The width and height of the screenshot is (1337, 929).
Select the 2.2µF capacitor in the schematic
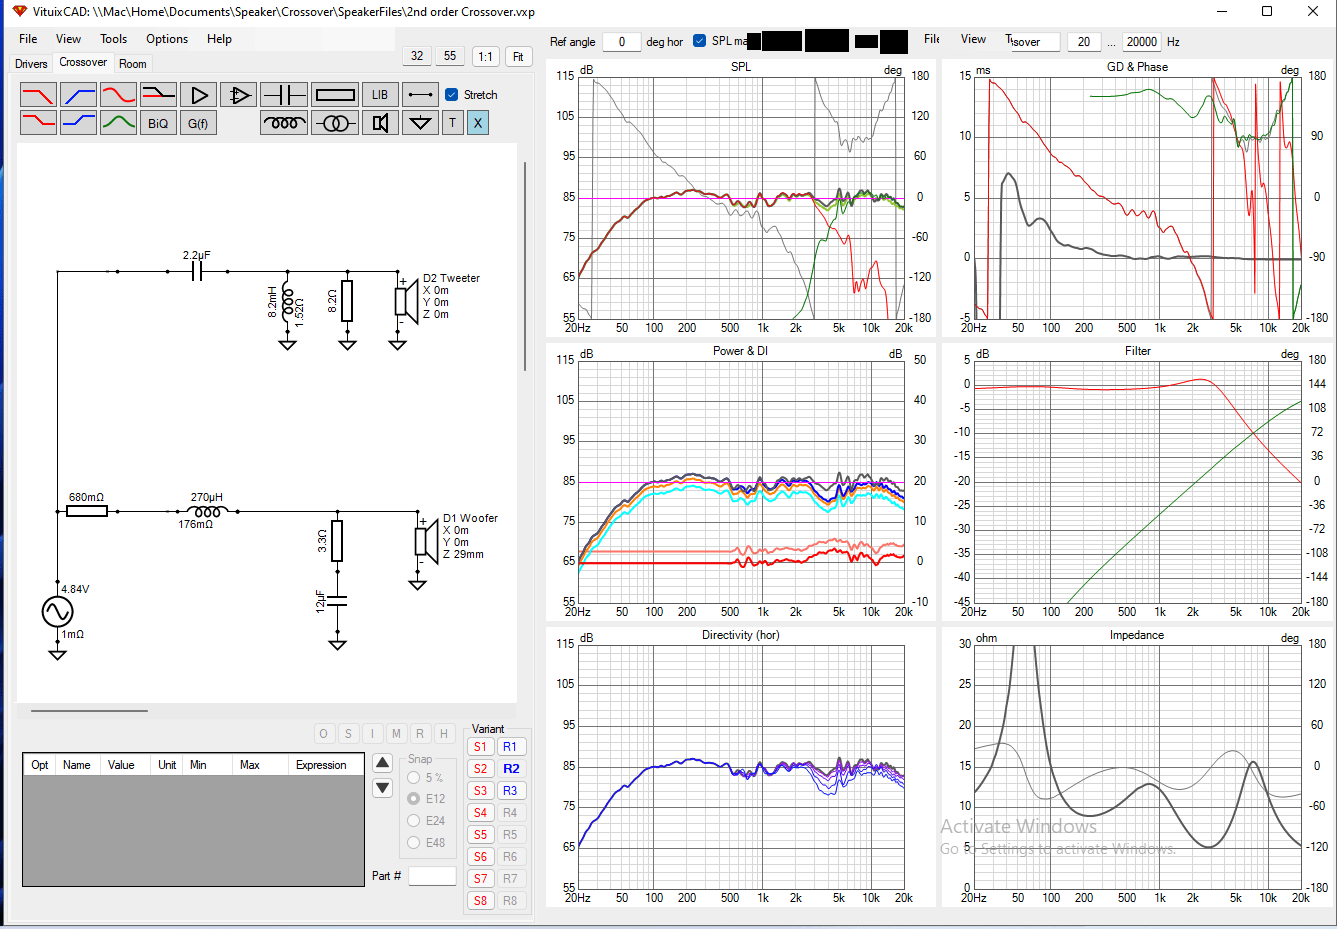click(x=197, y=270)
